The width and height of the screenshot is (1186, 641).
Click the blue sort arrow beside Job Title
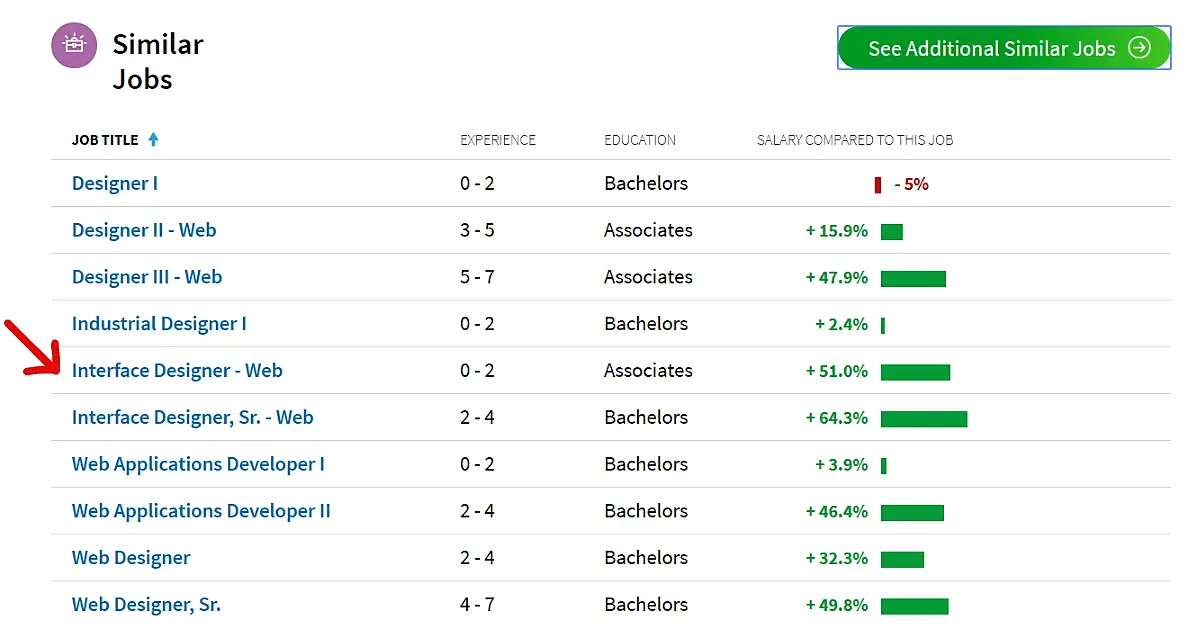point(153,140)
